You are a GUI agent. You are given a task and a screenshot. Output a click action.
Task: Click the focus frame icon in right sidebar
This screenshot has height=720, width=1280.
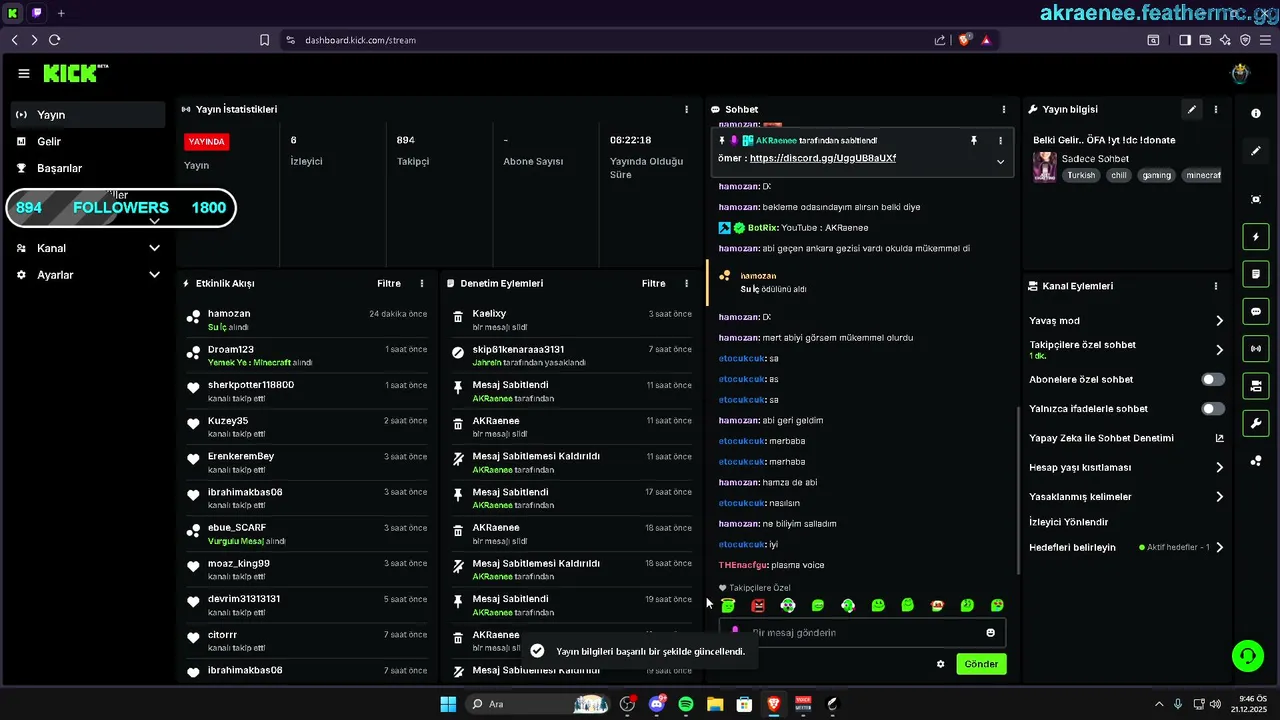[x=1256, y=199]
